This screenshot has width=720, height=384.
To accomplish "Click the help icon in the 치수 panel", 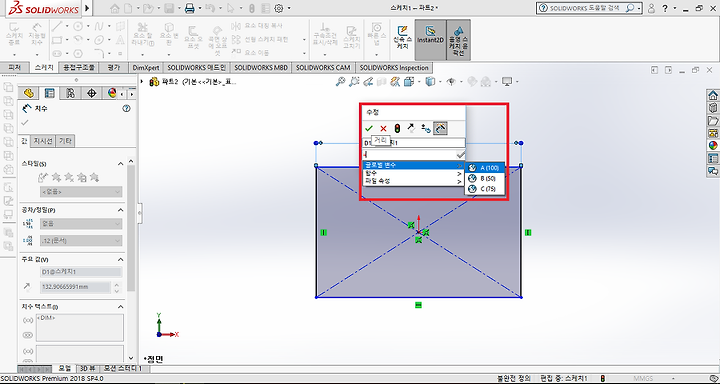I will [x=127, y=109].
